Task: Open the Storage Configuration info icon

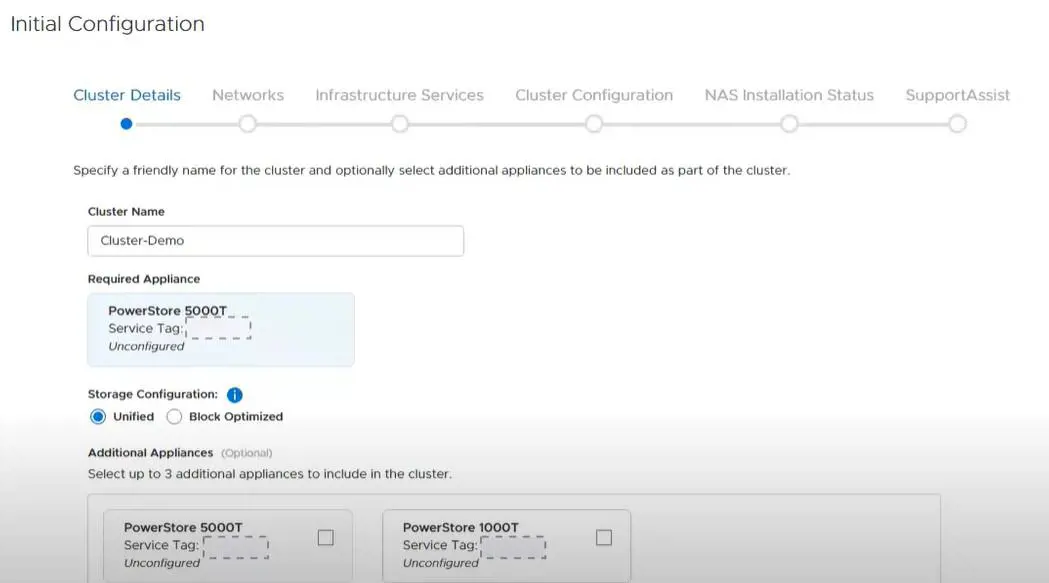Action: [234, 395]
